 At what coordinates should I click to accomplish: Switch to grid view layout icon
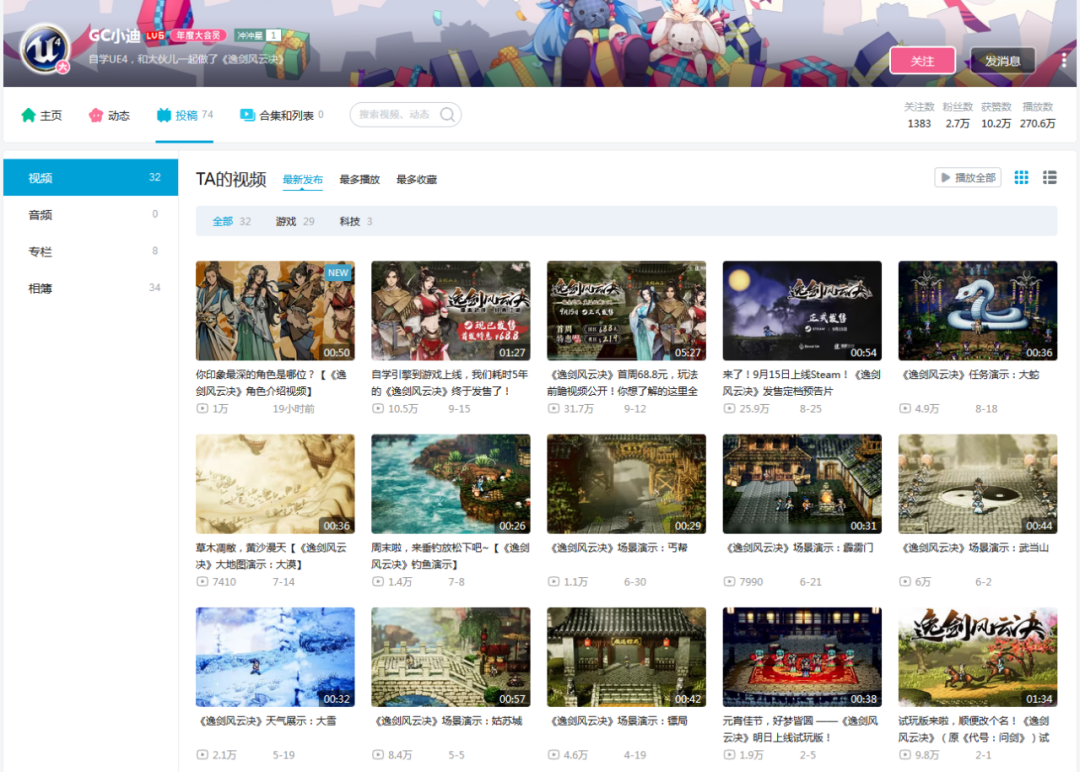(x=1021, y=178)
